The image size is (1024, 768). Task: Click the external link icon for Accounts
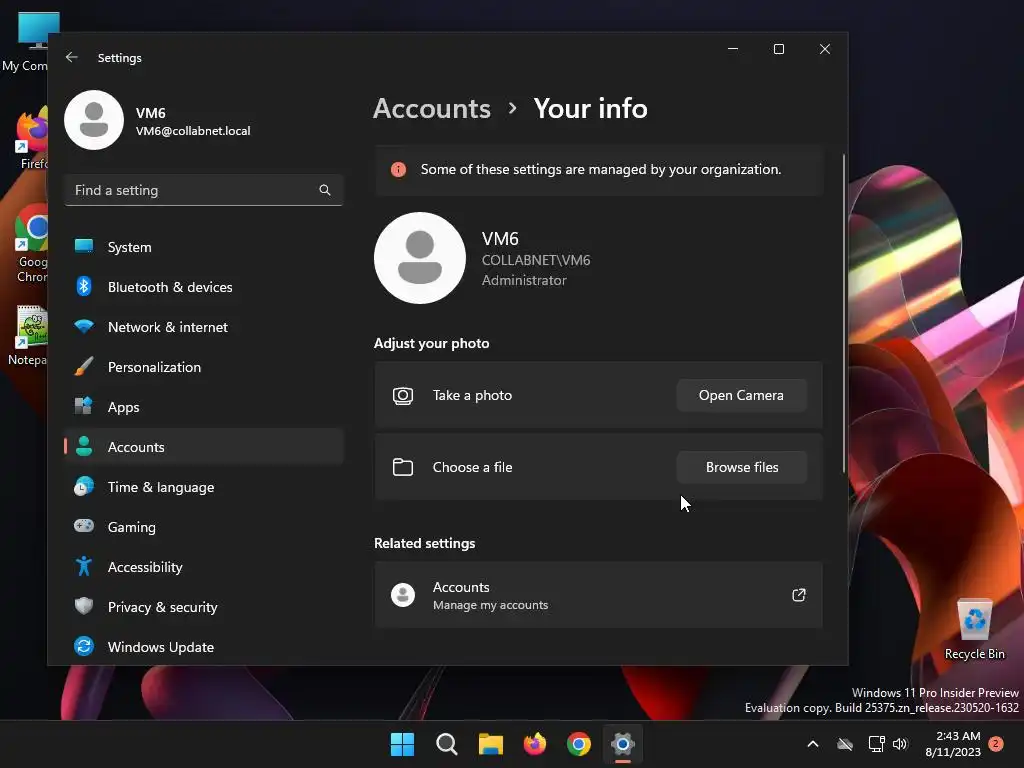pos(798,595)
